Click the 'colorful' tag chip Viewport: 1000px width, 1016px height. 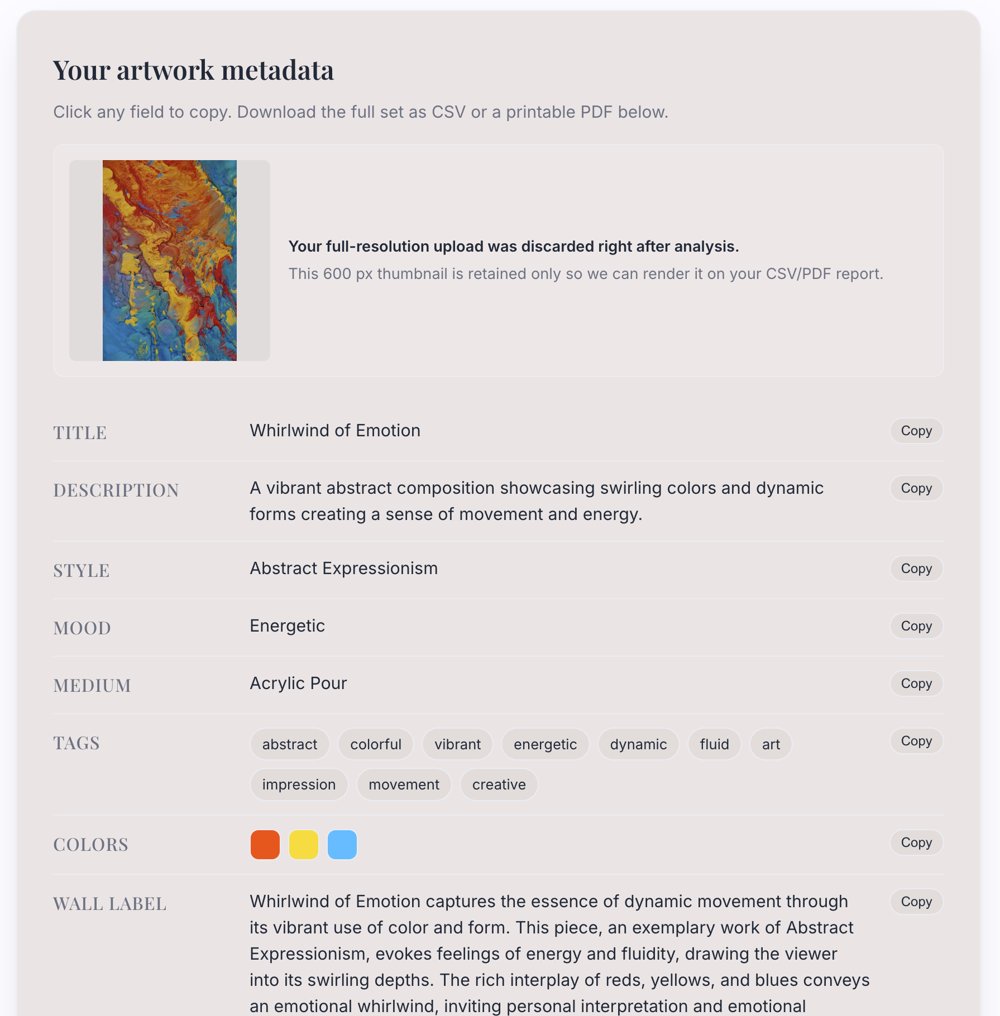(x=376, y=745)
